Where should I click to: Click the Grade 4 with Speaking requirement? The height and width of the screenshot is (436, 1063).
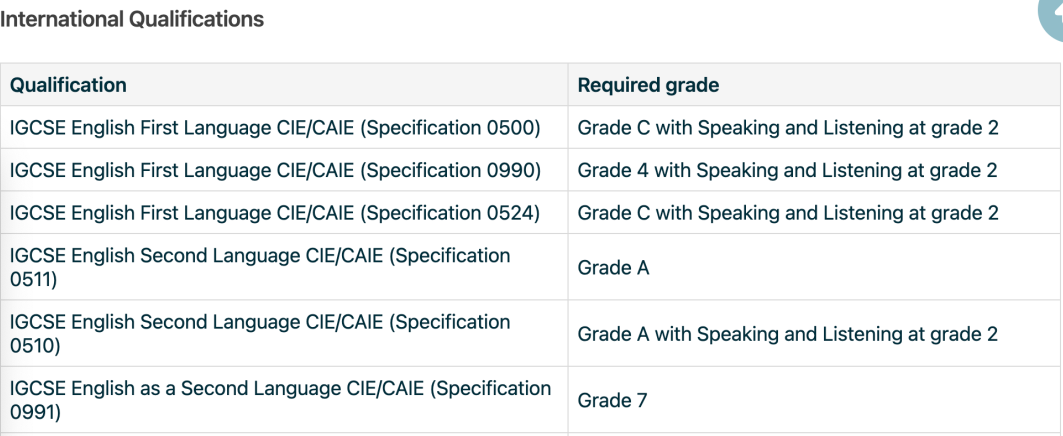814,170
